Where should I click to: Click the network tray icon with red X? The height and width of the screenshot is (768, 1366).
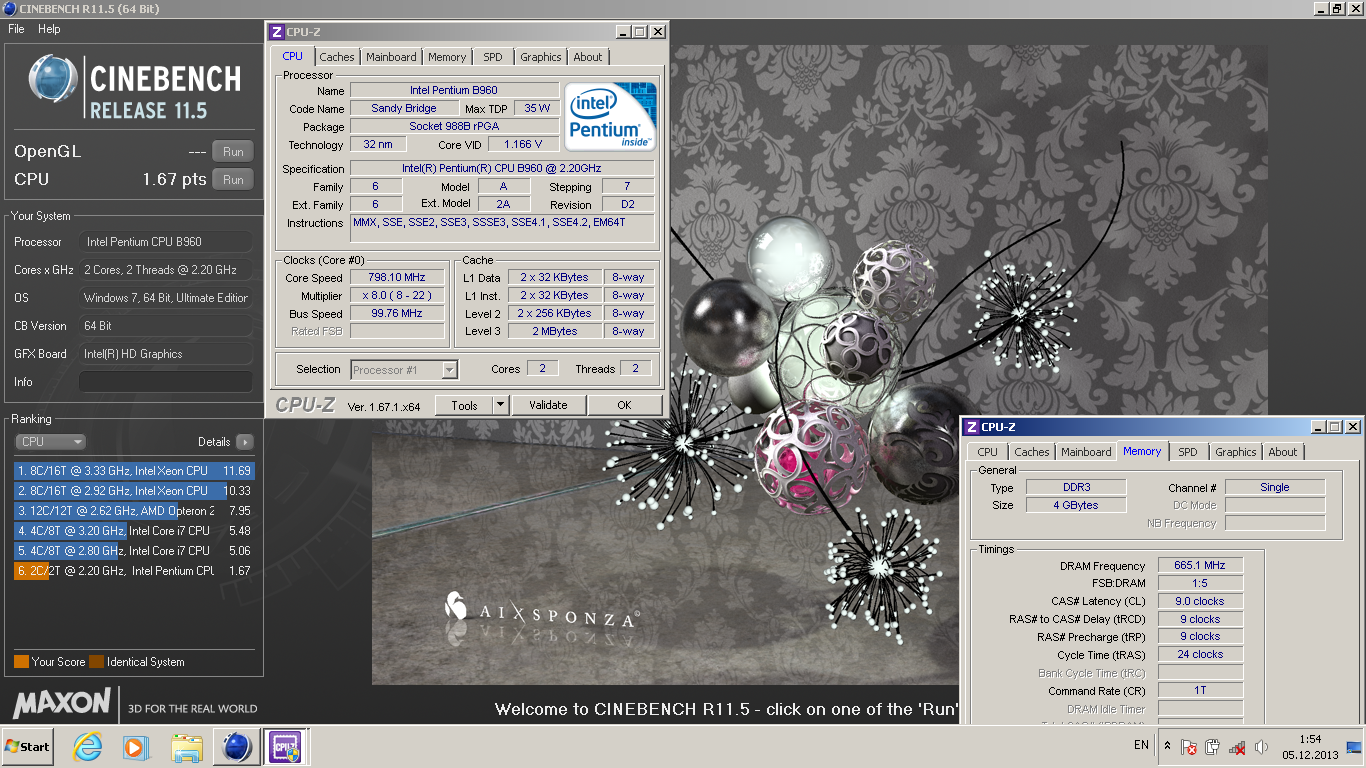(1237, 747)
